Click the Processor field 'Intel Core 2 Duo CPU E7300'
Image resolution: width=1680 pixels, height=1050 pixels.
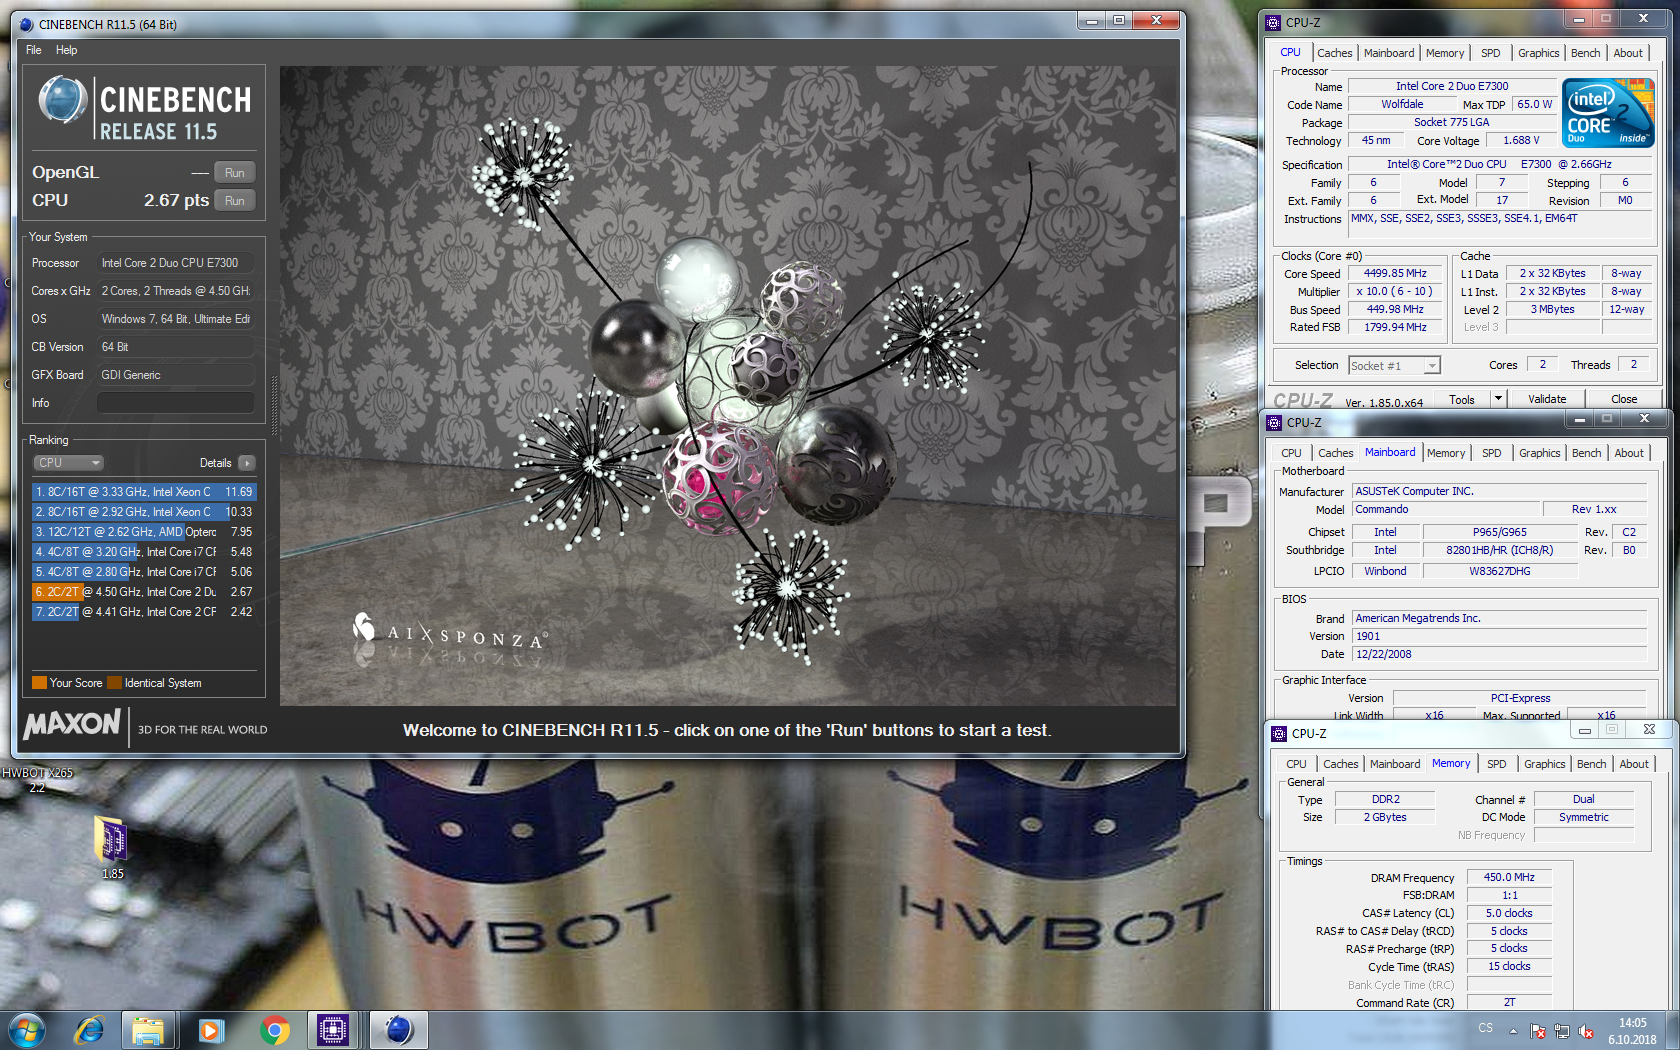point(175,263)
